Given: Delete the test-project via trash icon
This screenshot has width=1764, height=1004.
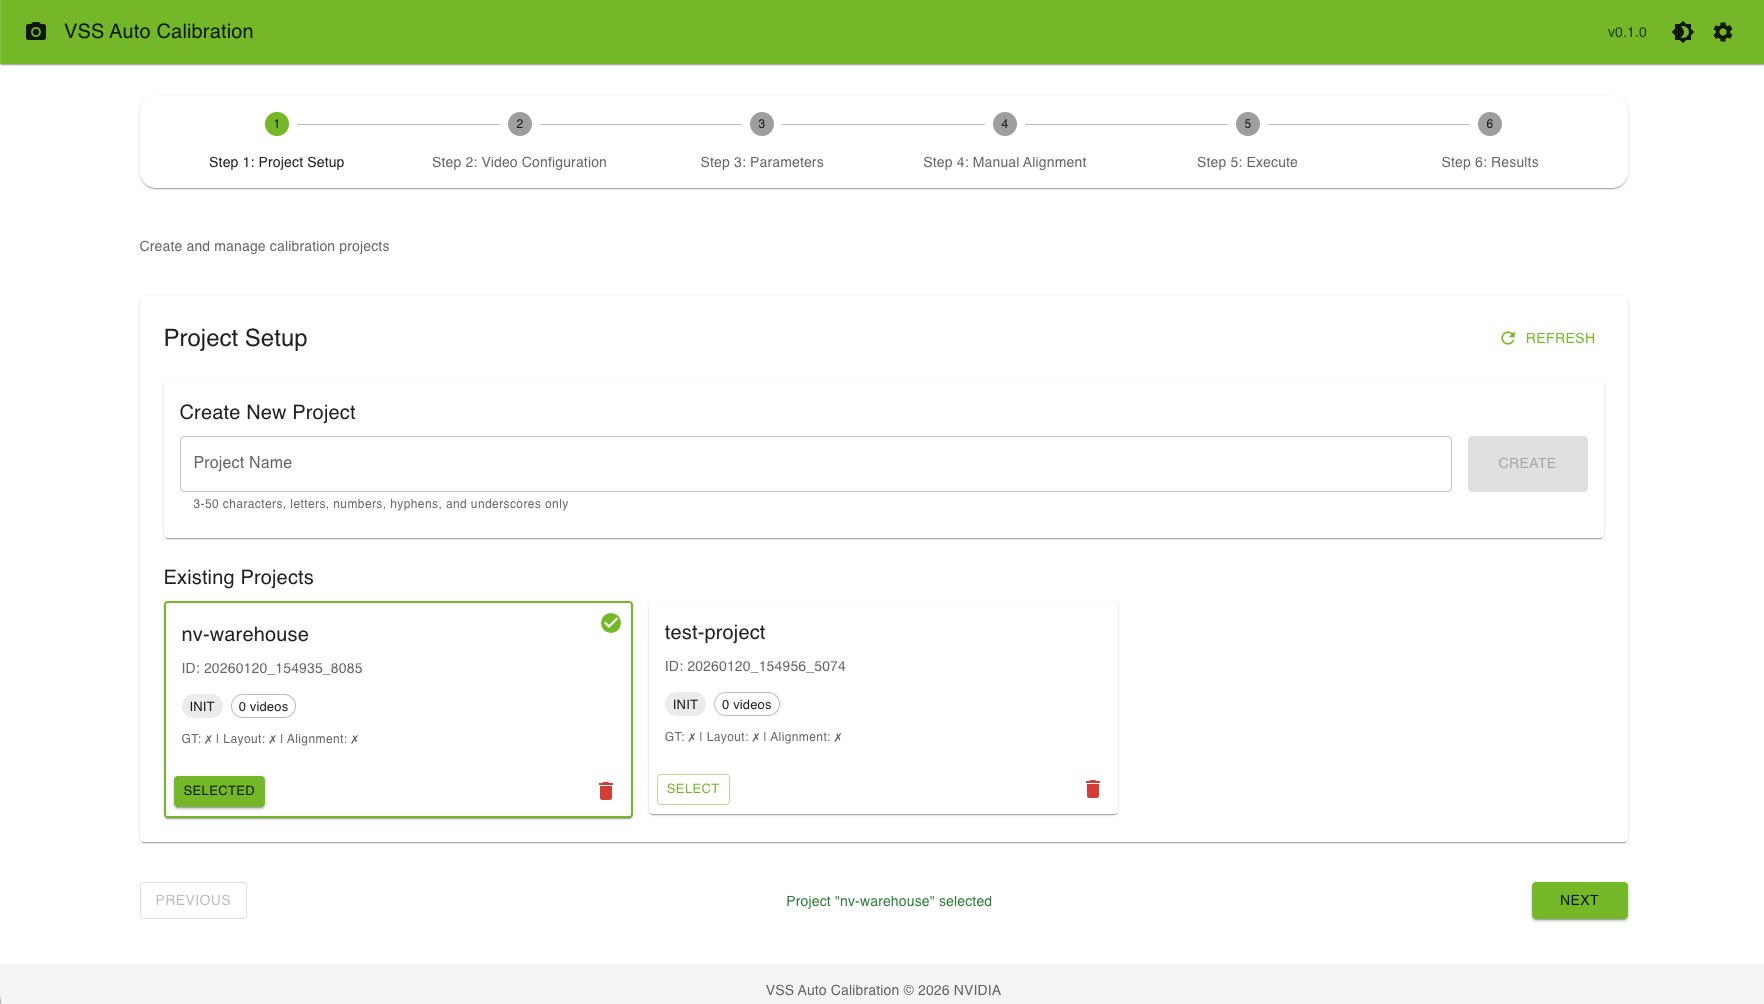Looking at the screenshot, I should 1093,789.
